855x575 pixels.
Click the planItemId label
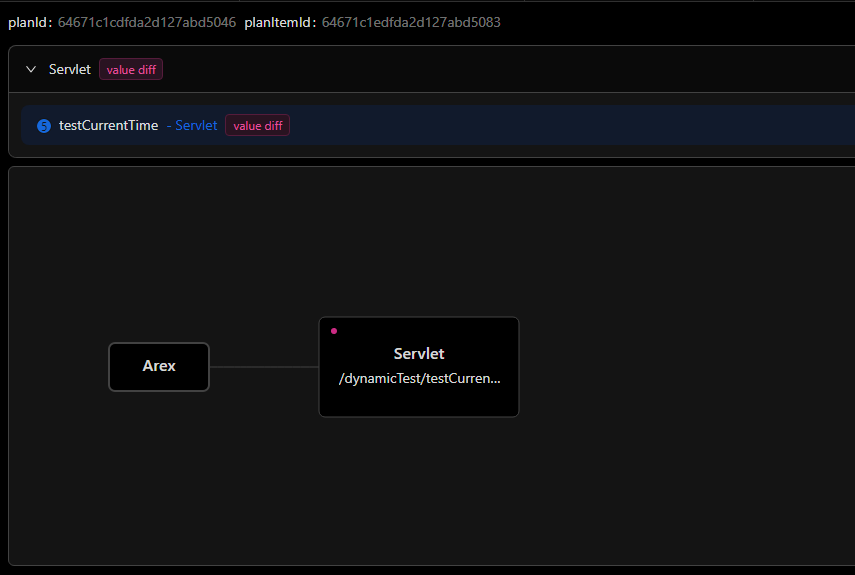[280, 22]
